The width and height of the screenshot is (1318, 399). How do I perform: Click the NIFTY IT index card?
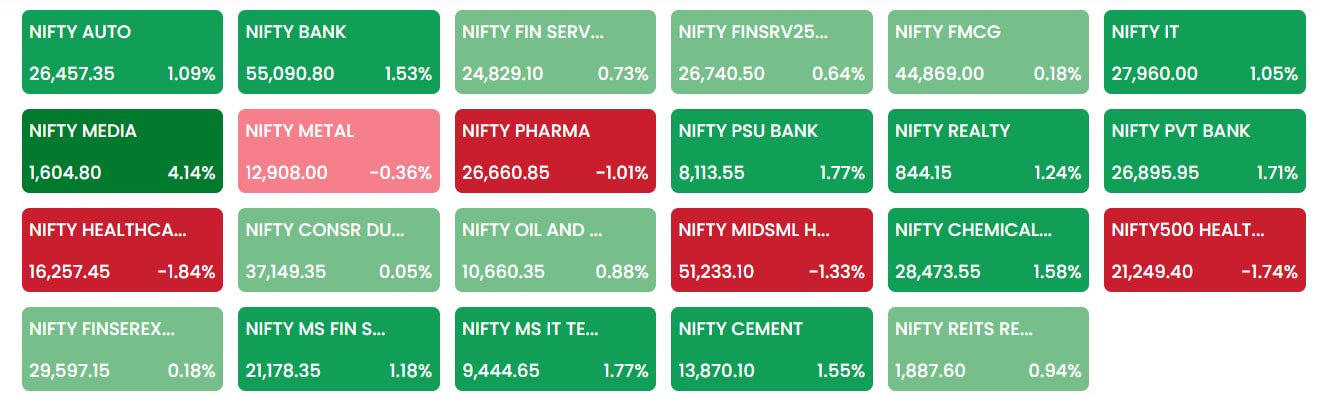(x=1205, y=52)
